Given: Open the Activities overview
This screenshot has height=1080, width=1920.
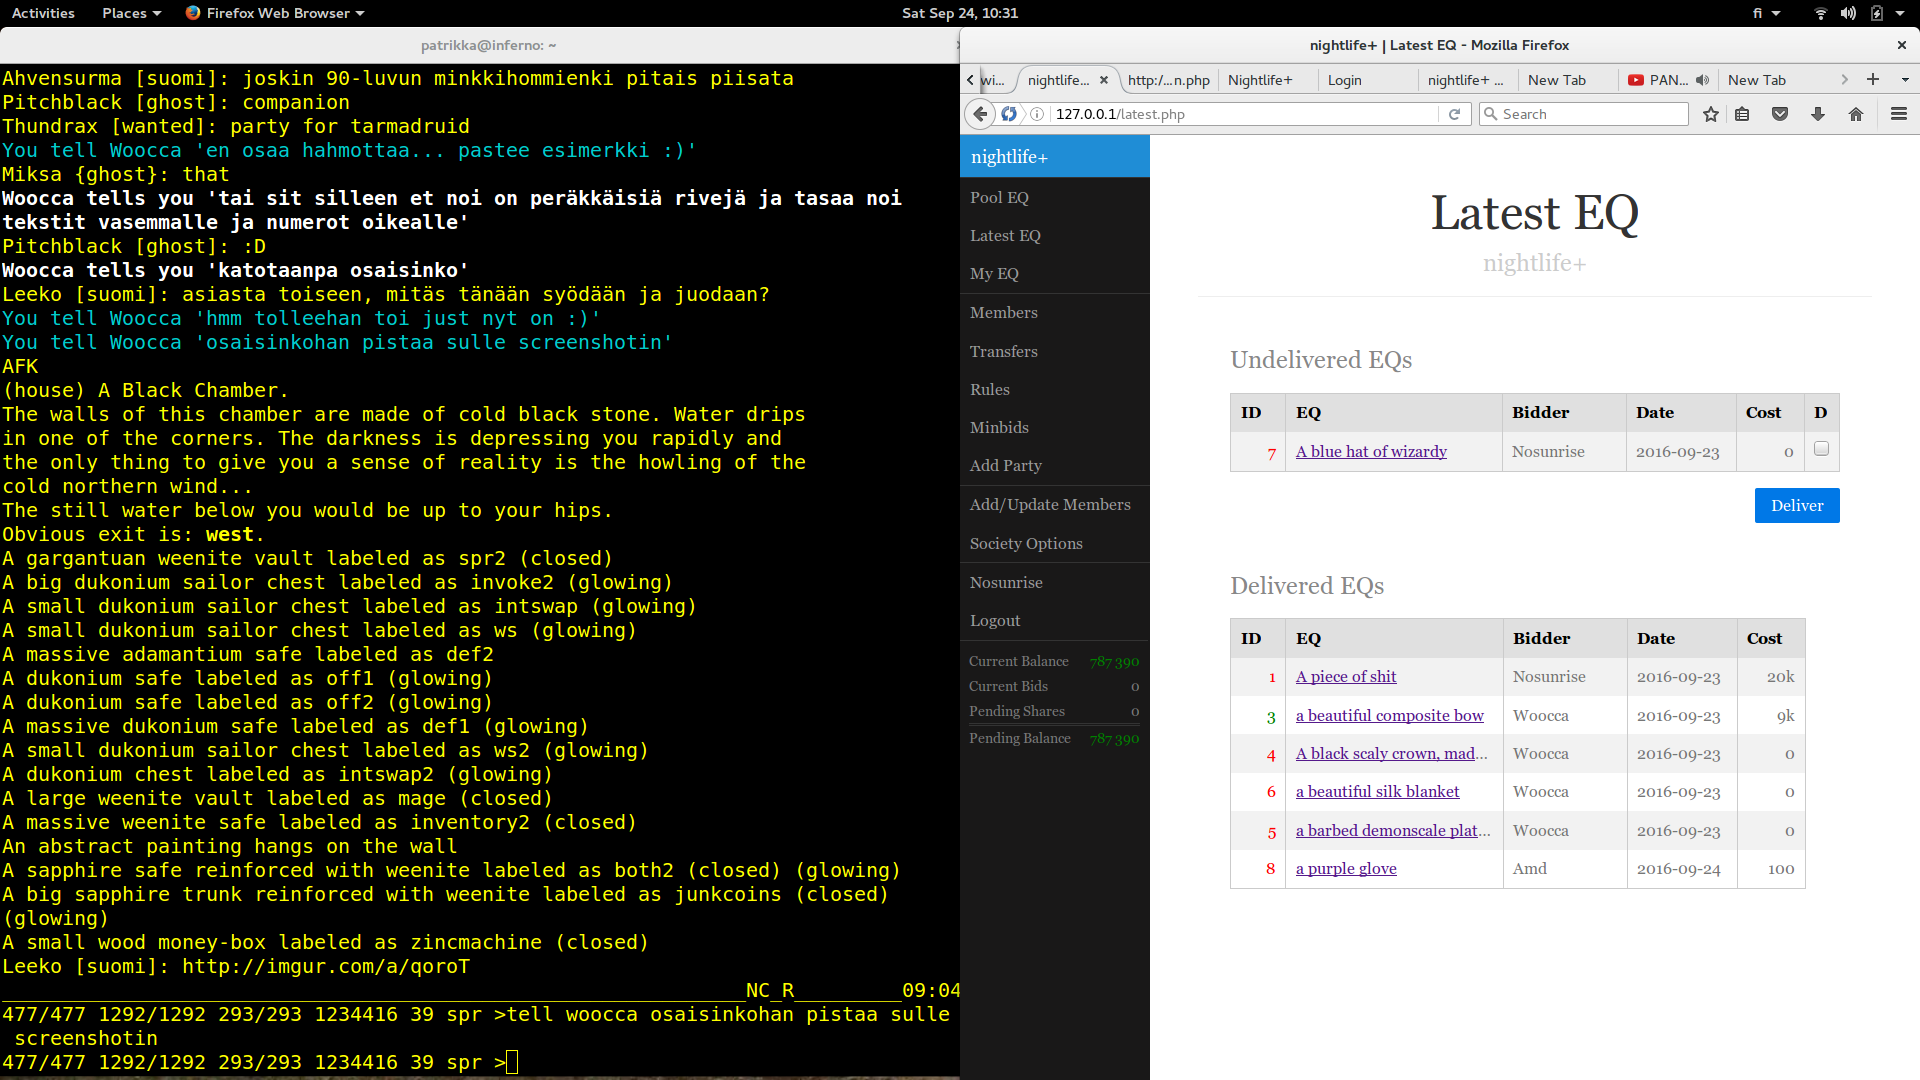Looking at the screenshot, I should [x=43, y=13].
